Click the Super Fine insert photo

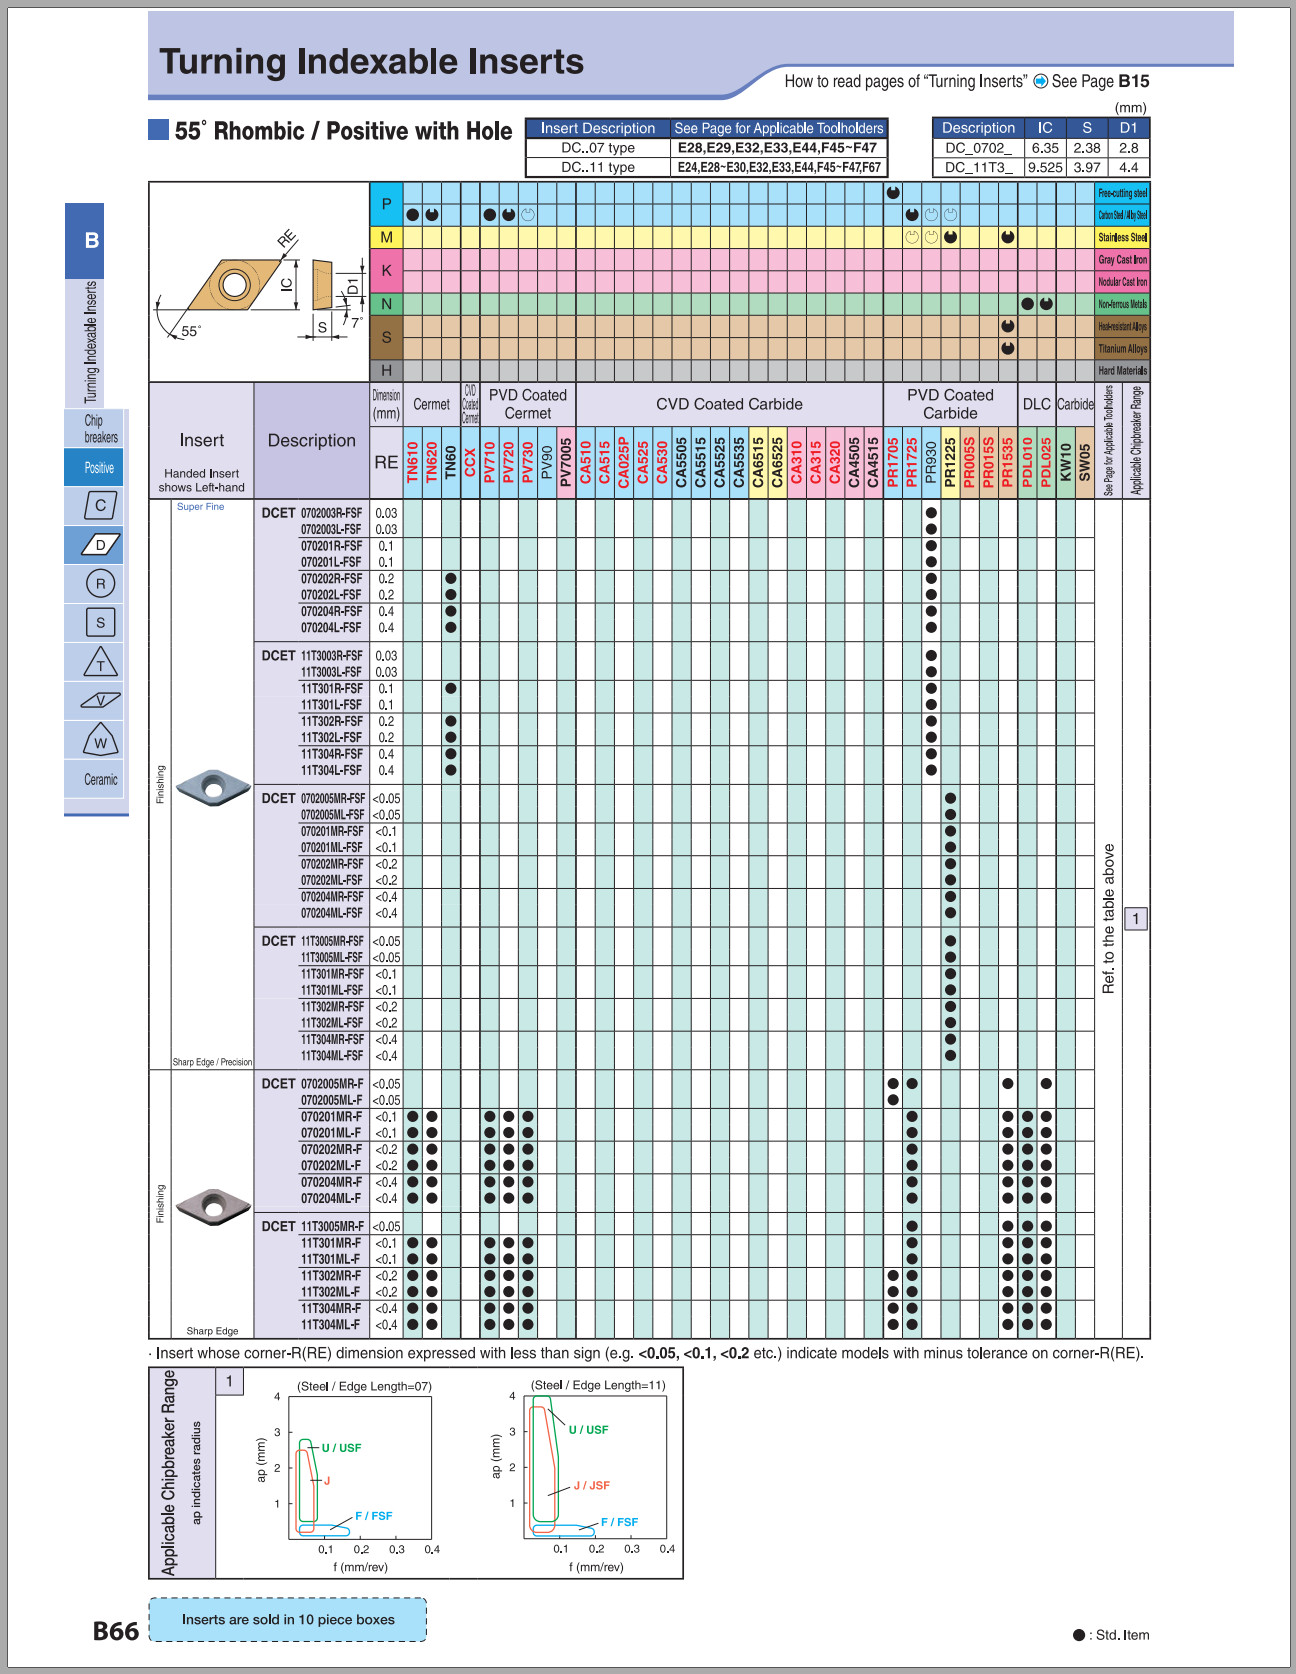[x=212, y=787]
